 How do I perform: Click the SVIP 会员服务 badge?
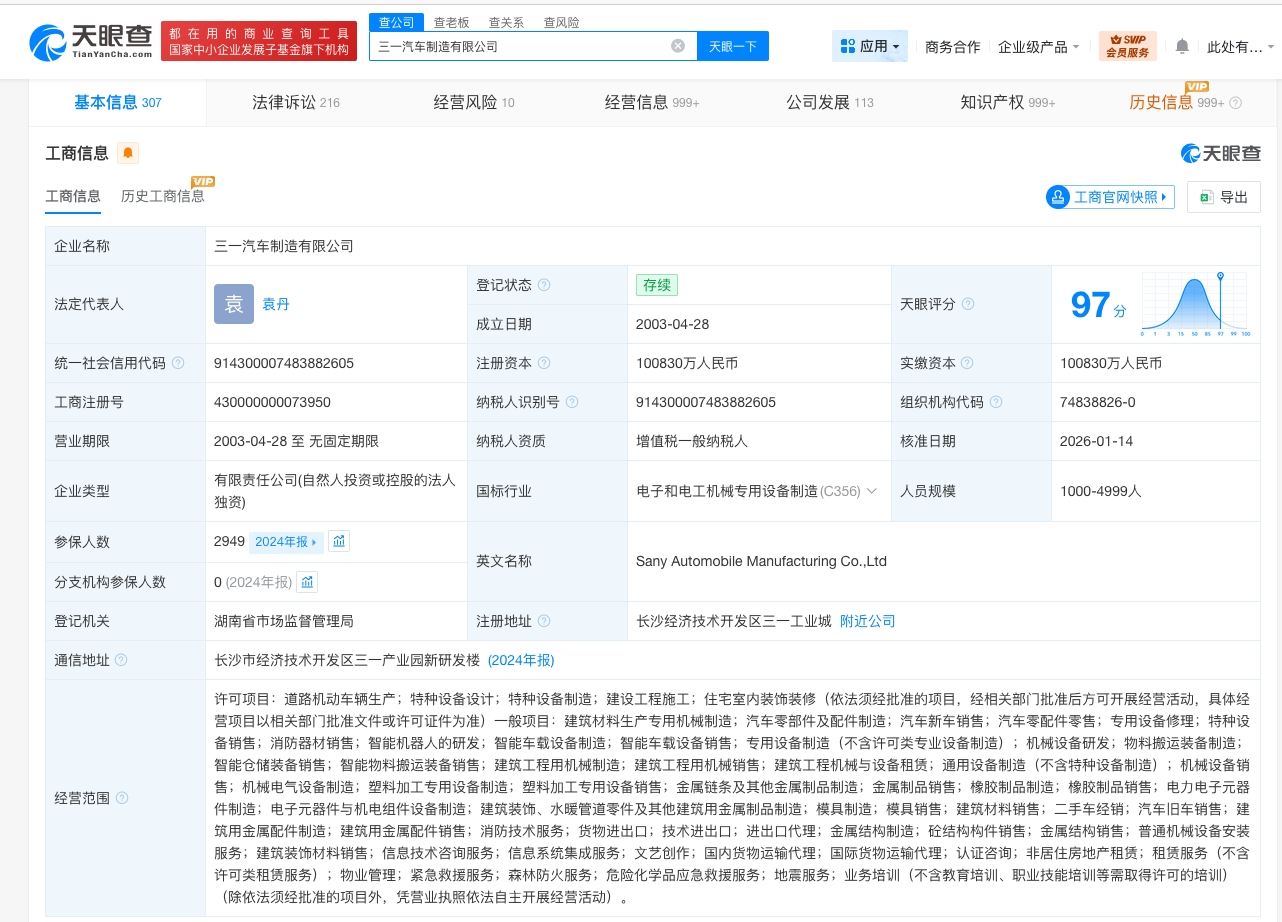[x=1127, y=46]
